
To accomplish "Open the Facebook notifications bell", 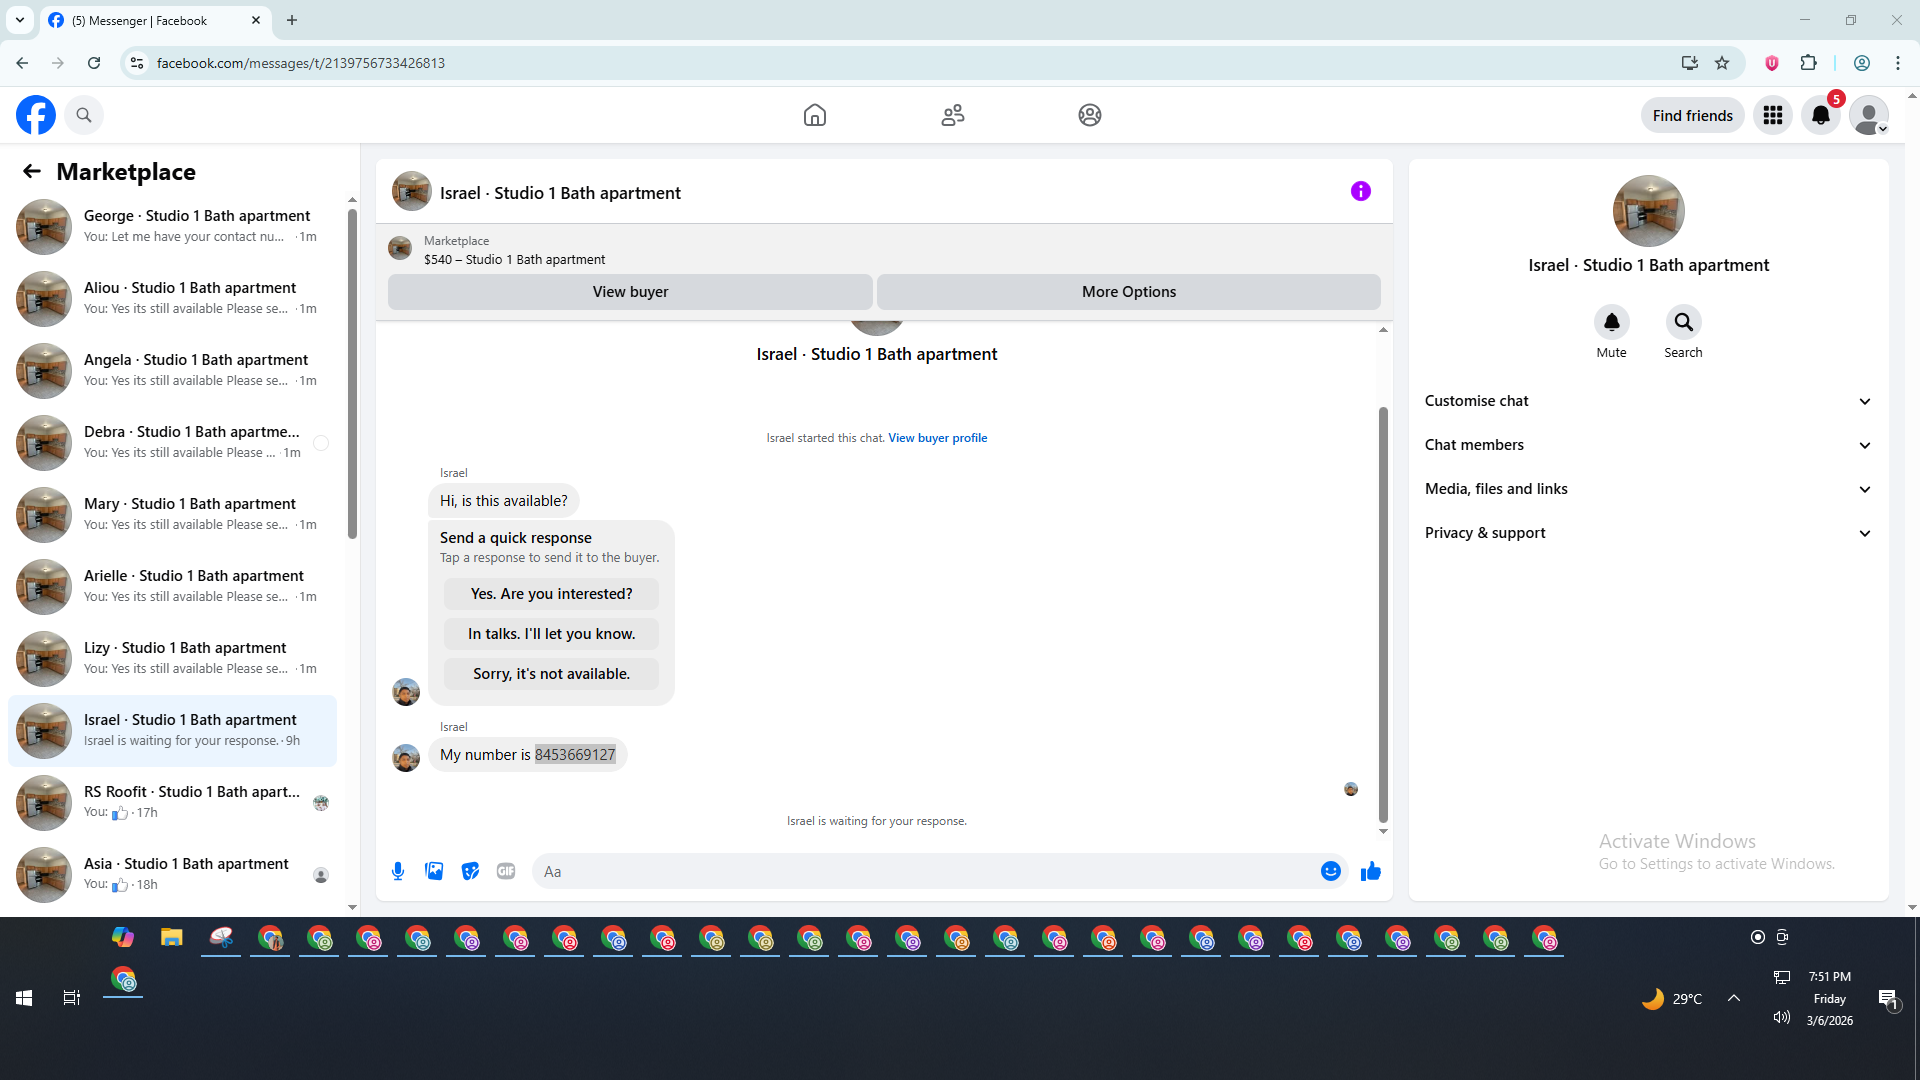I will coord(1820,115).
